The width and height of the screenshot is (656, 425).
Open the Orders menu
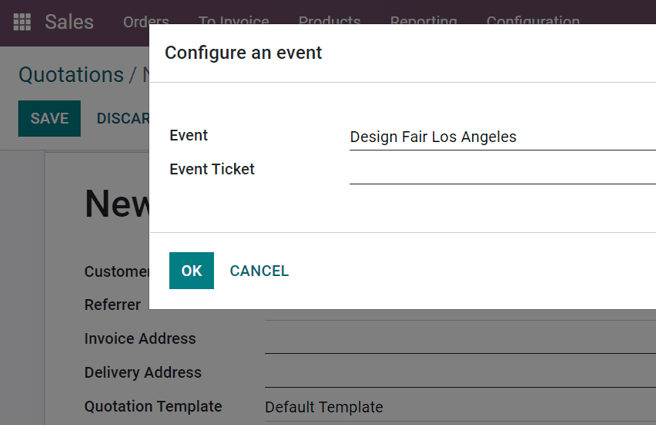(x=146, y=22)
